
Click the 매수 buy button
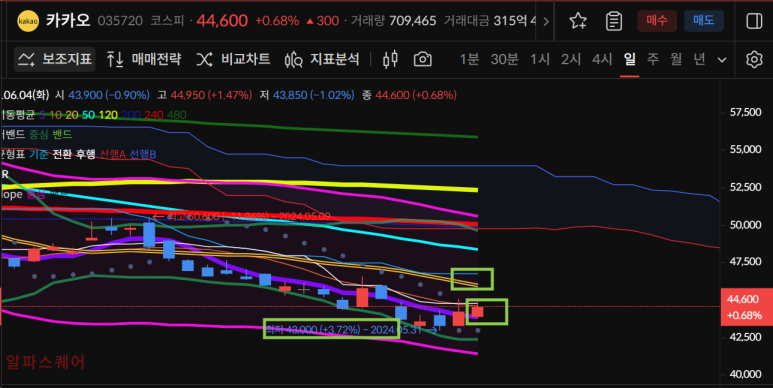tap(657, 21)
